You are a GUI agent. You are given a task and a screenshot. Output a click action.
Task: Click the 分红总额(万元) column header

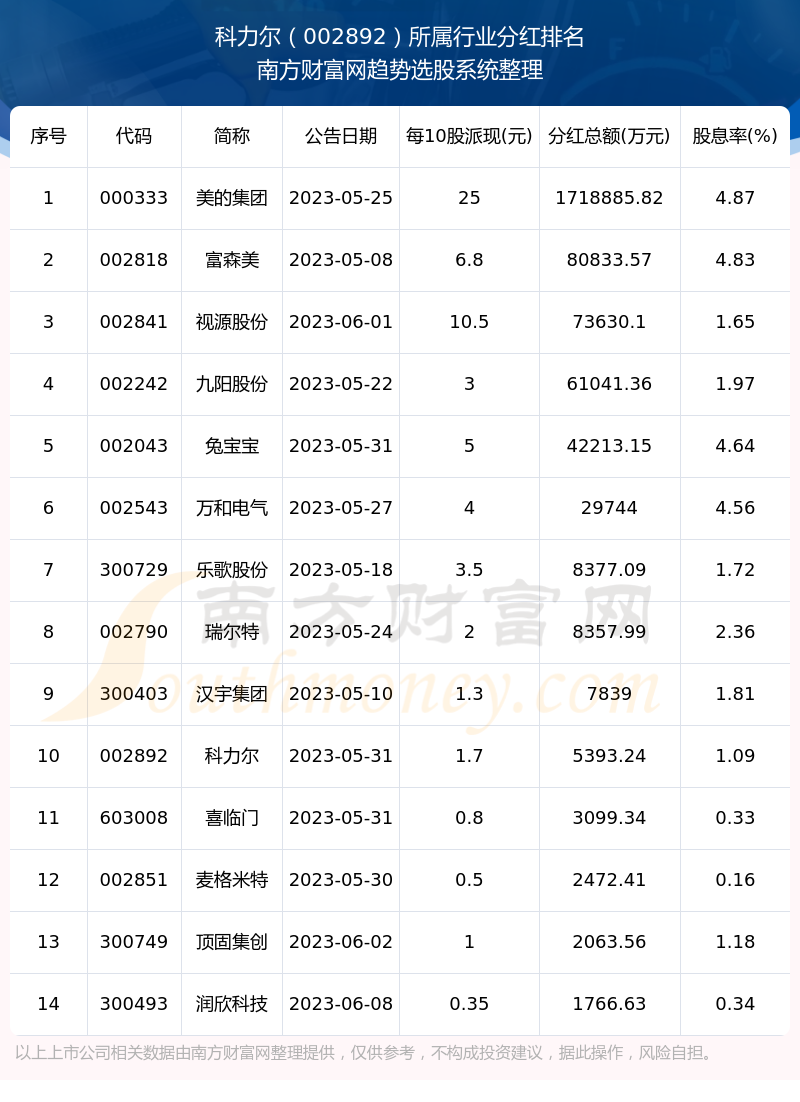coord(609,136)
